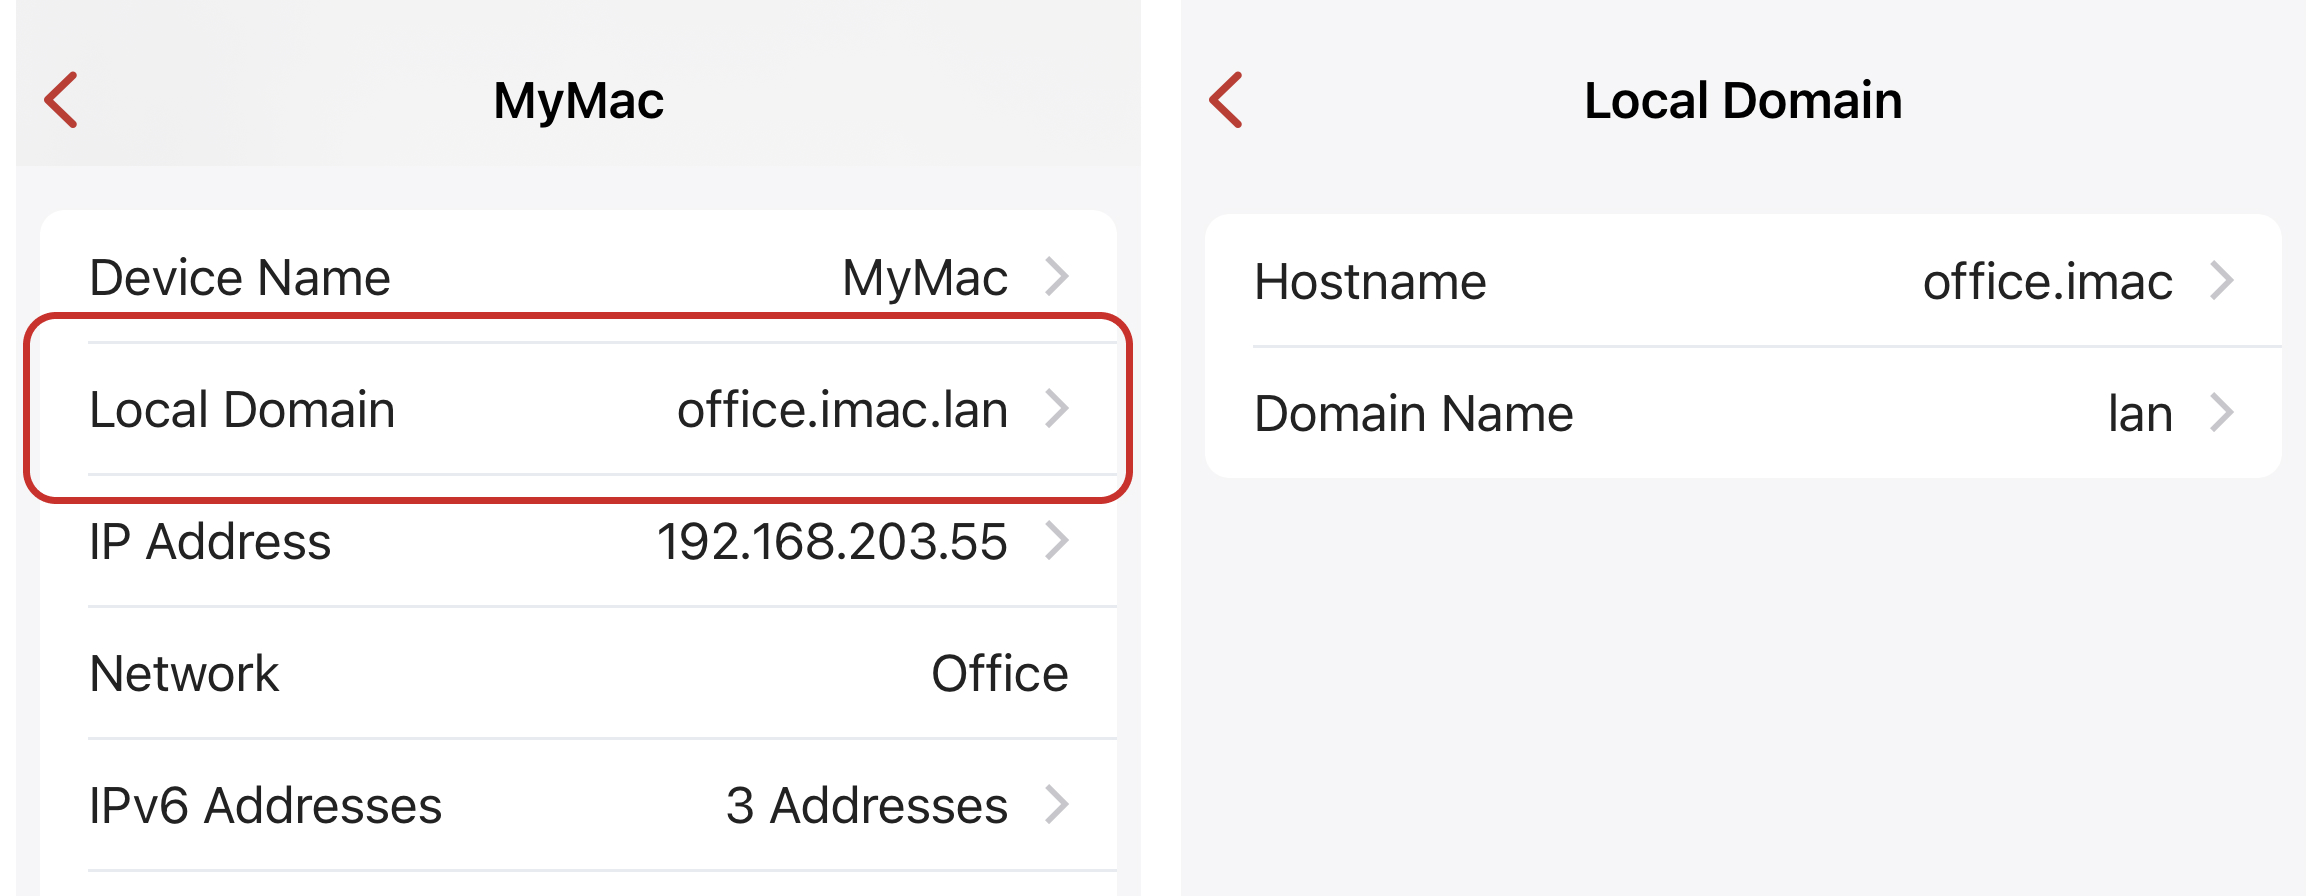Select the Hostname label
The height and width of the screenshot is (896, 2320).
pos(1370,282)
